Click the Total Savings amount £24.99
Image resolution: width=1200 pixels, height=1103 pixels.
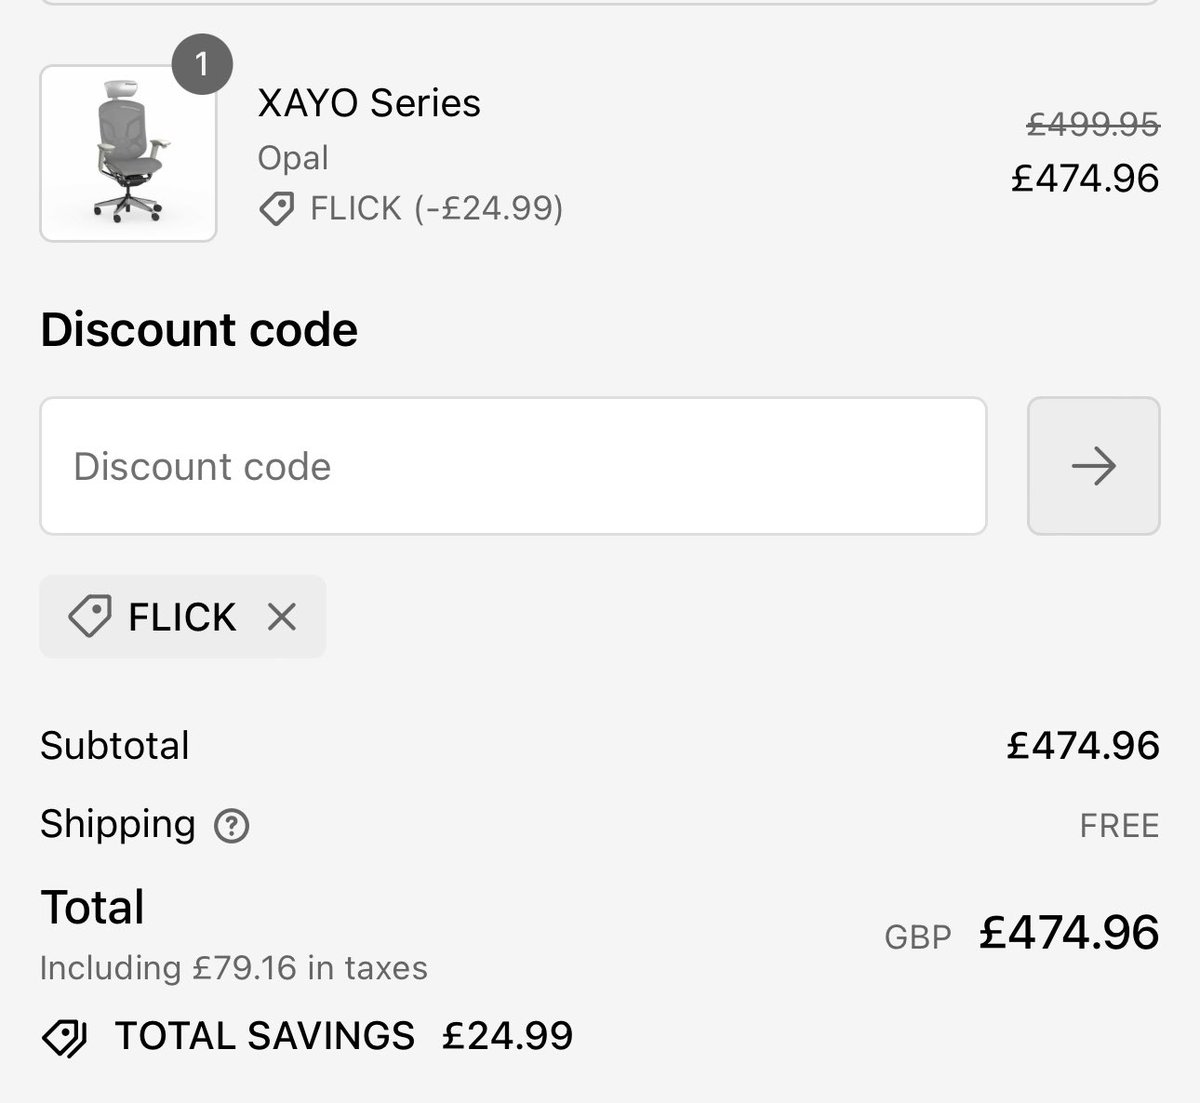click(x=507, y=1036)
